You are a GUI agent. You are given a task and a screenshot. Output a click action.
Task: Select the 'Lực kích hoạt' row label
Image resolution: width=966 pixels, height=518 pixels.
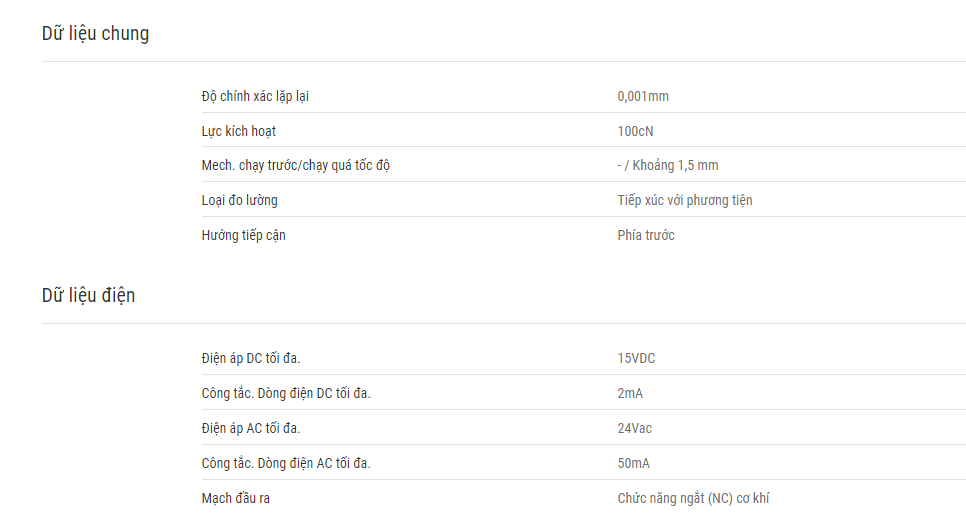click(x=238, y=131)
